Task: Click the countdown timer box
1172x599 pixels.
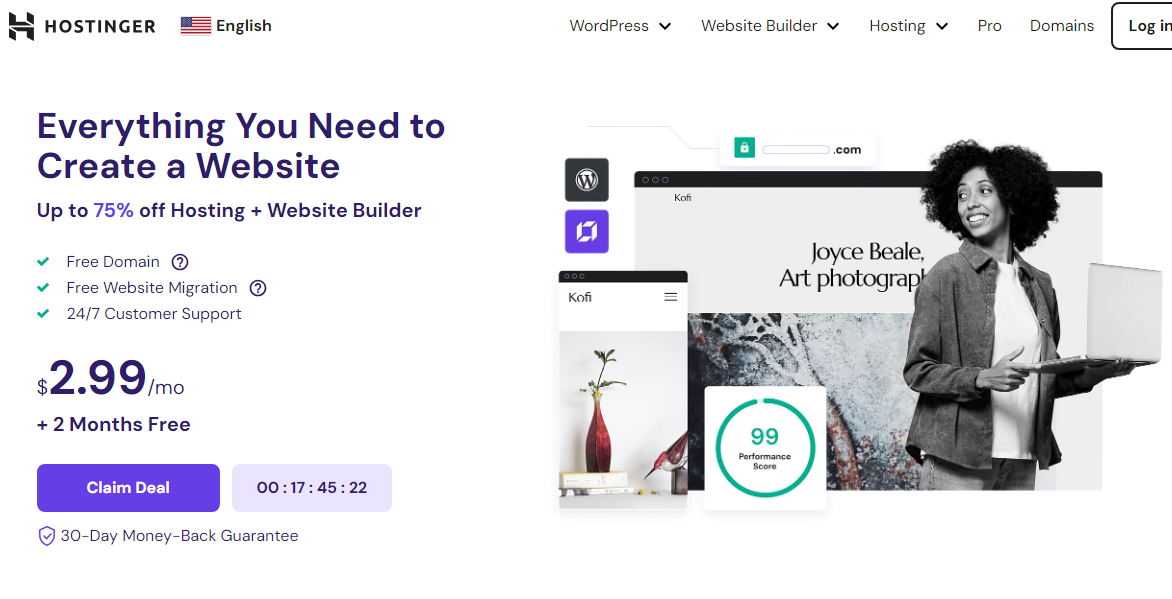Action: point(312,488)
